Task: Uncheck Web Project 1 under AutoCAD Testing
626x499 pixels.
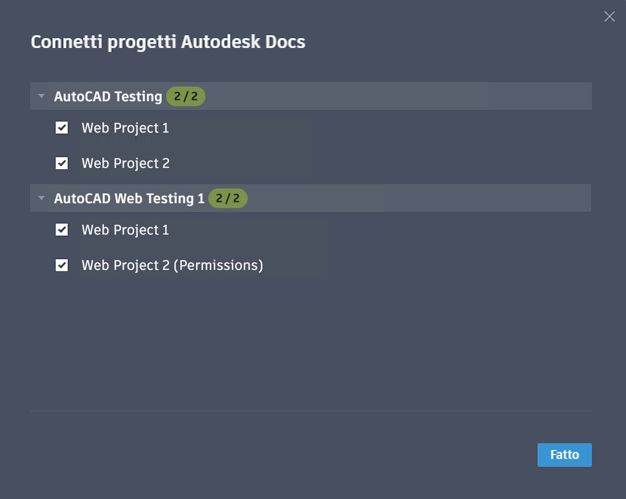Action: click(62, 128)
